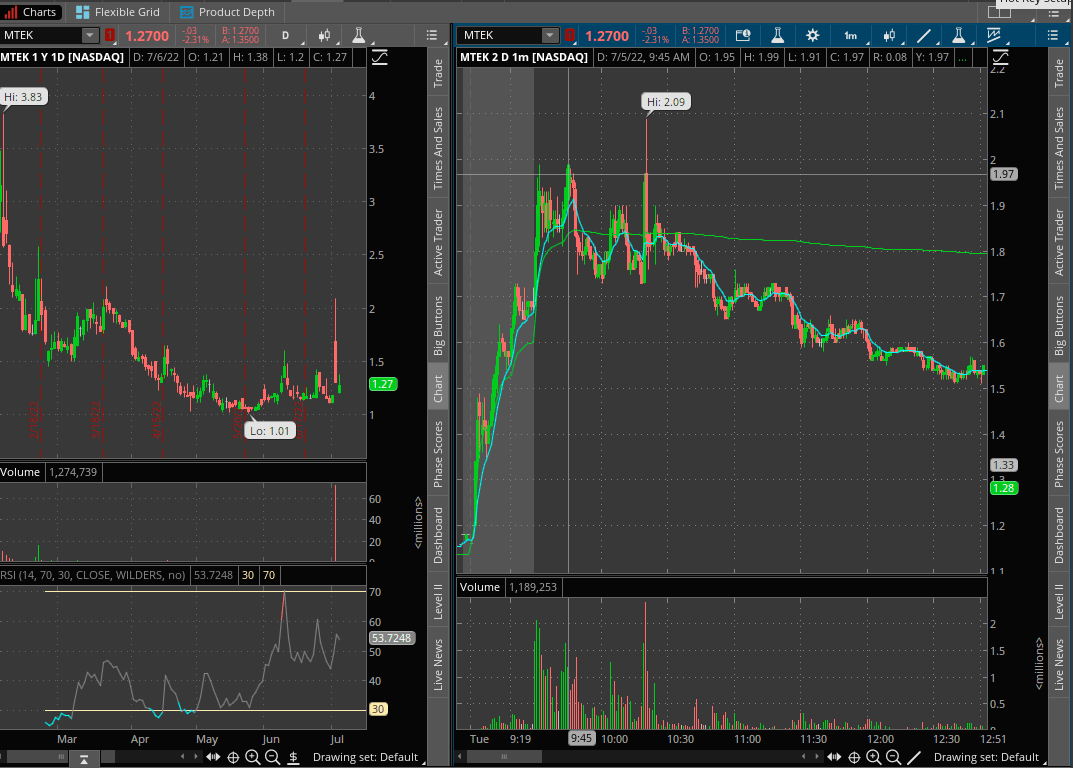Viewport: 1073px width, 768px height.
Task: Click the left chart MTEK symbol field
Action: tap(41, 35)
